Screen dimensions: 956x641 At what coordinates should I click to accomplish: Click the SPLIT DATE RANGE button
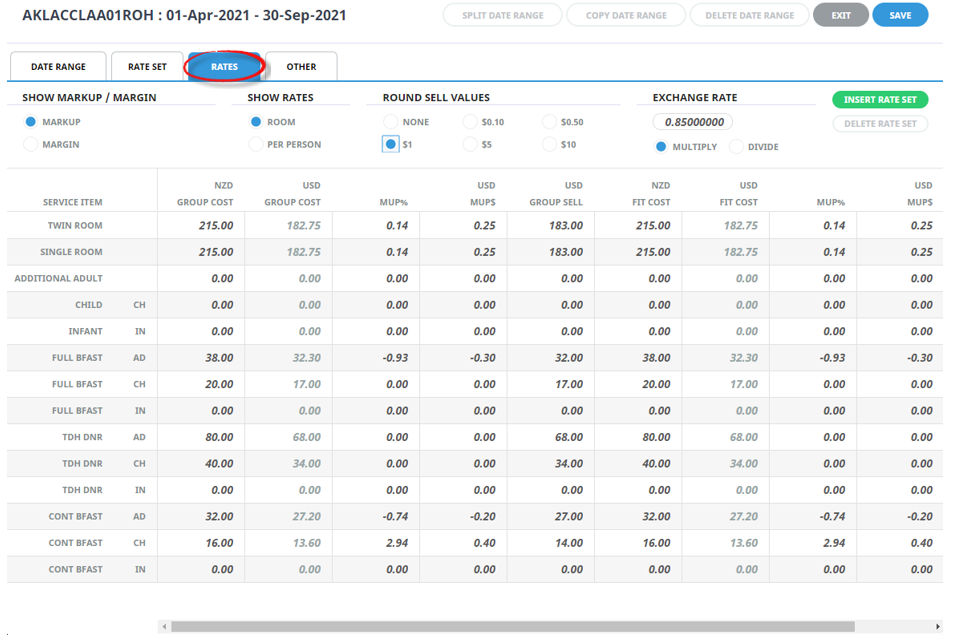click(502, 15)
